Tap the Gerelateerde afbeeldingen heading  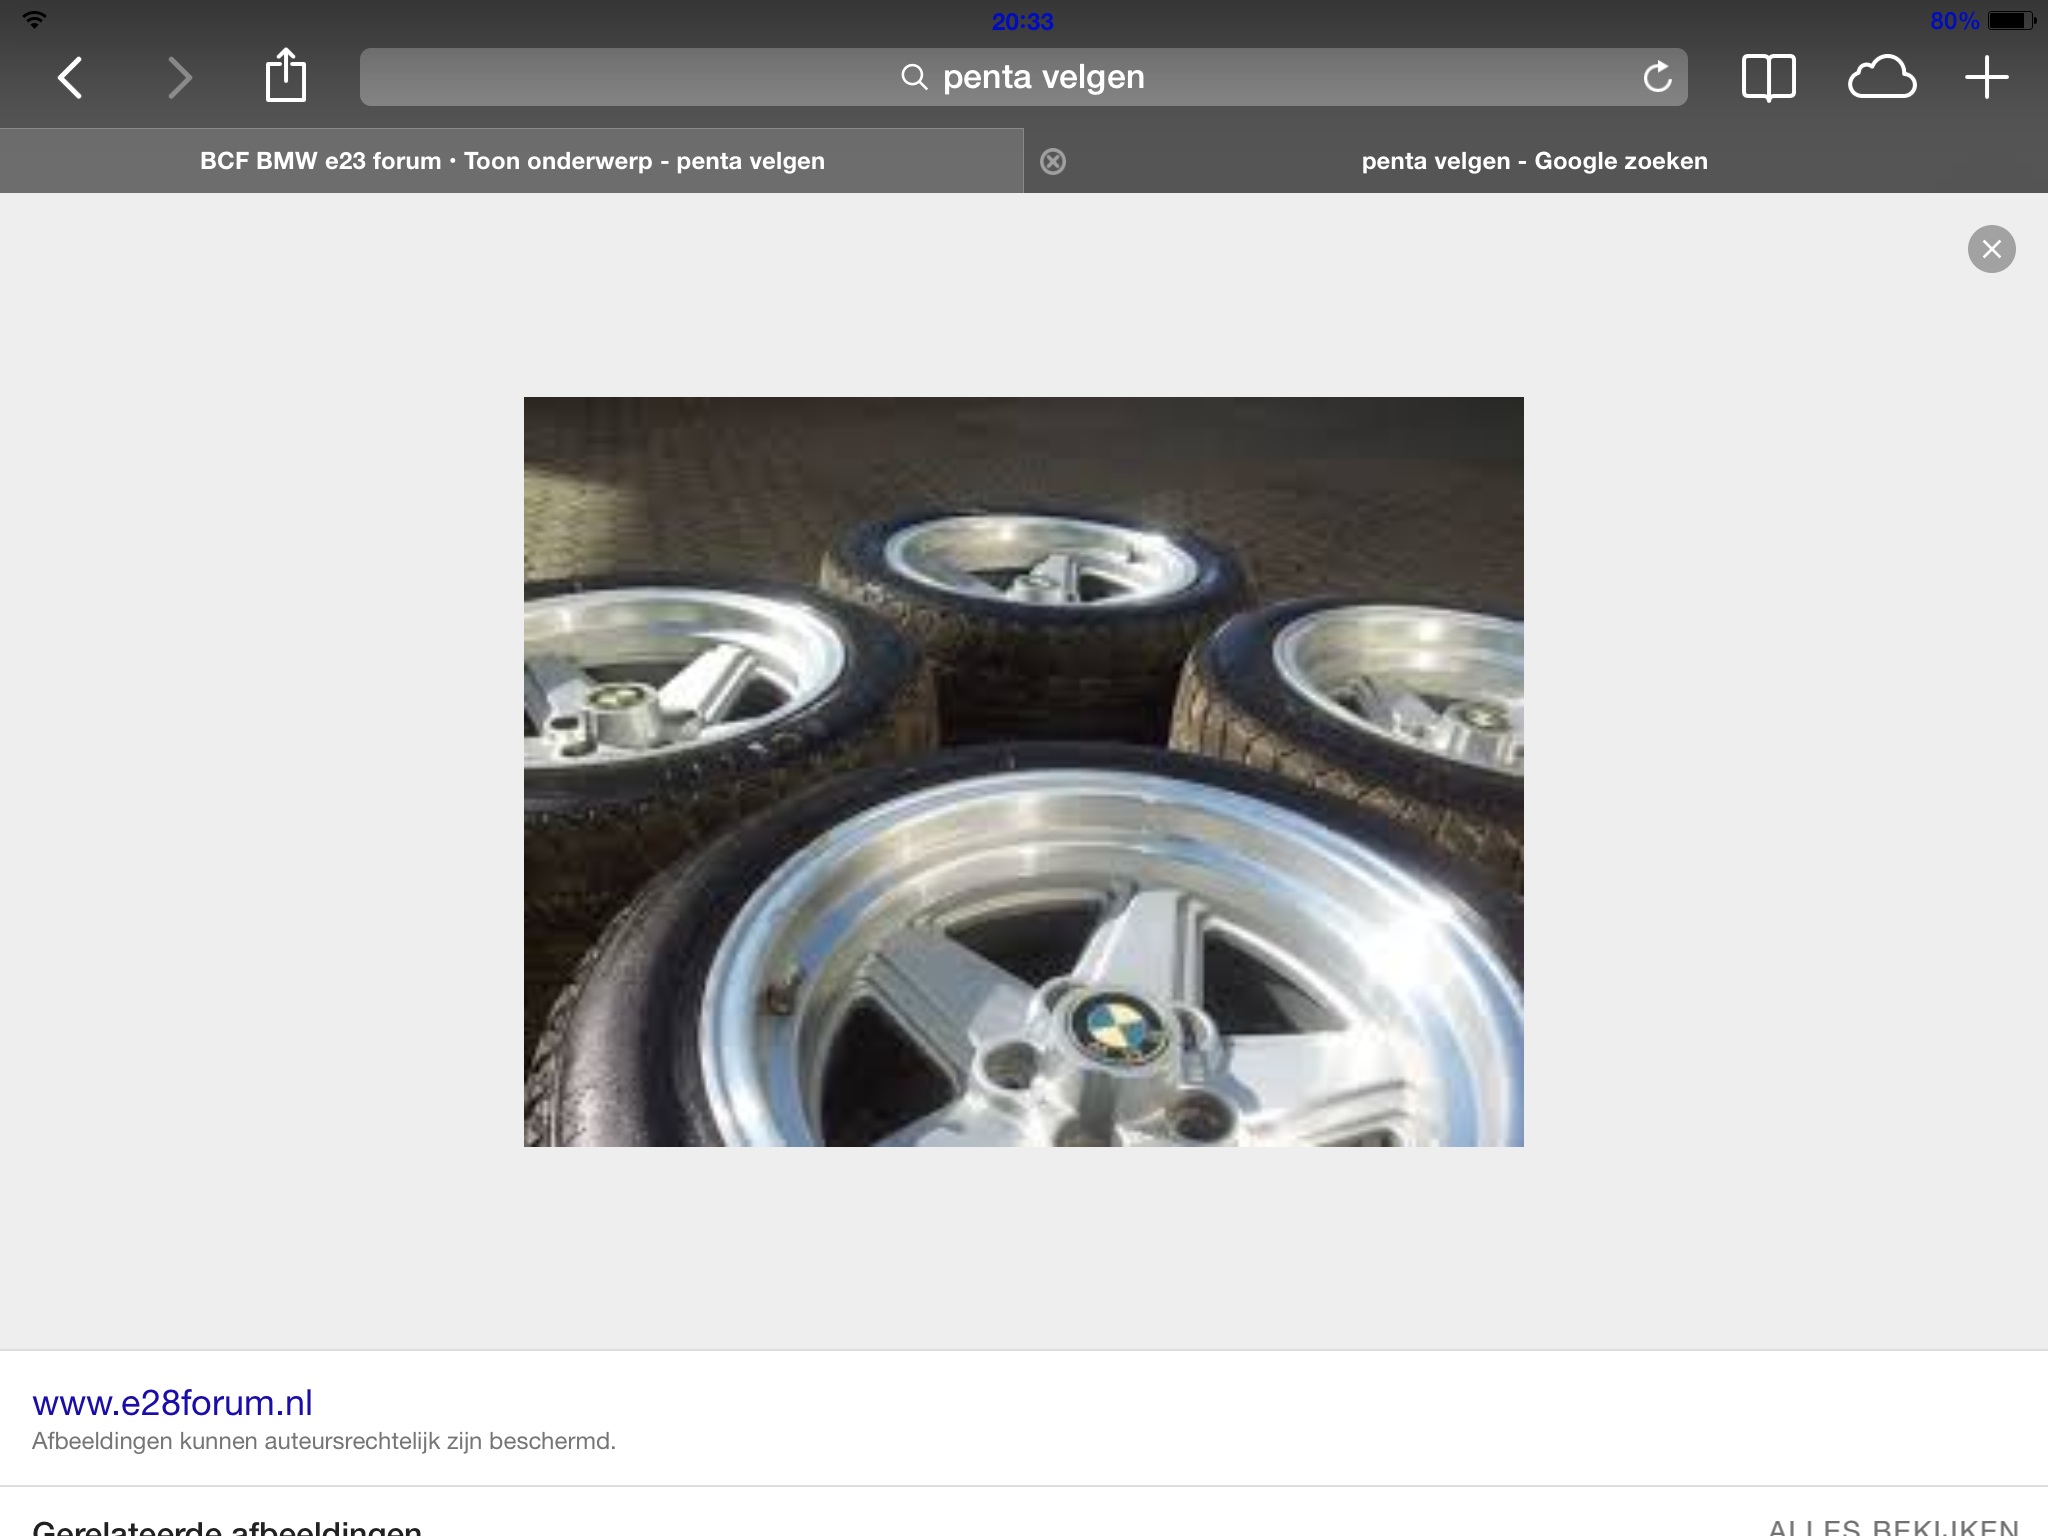click(x=227, y=1527)
